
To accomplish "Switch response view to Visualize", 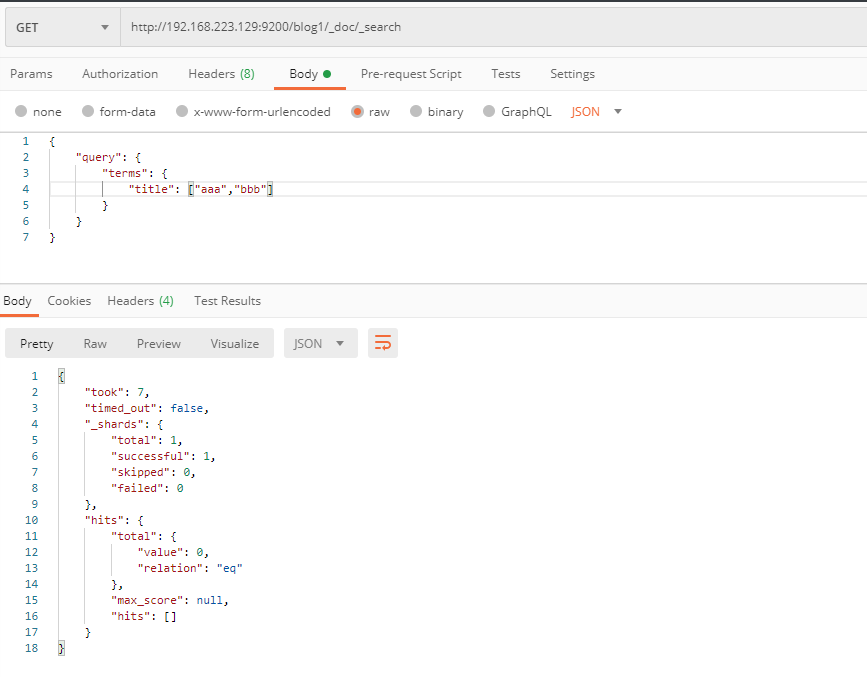I will [x=234, y=343].
